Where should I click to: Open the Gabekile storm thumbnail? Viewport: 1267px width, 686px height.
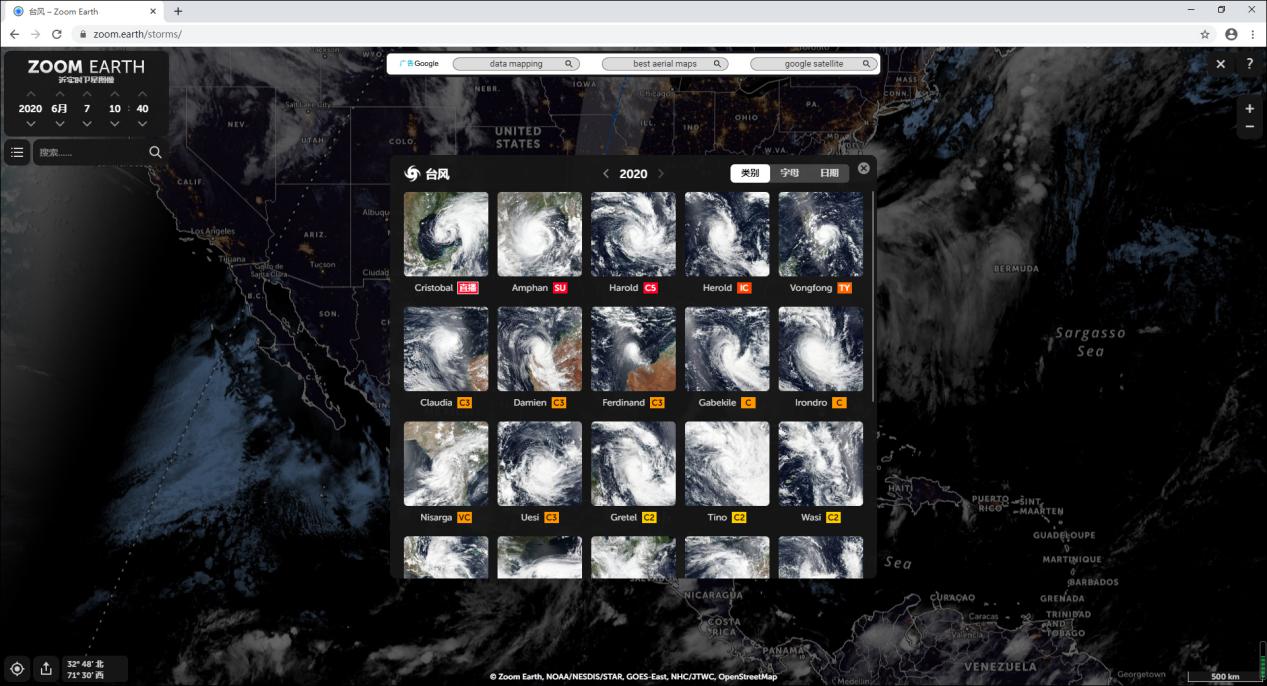pos(727,349)
